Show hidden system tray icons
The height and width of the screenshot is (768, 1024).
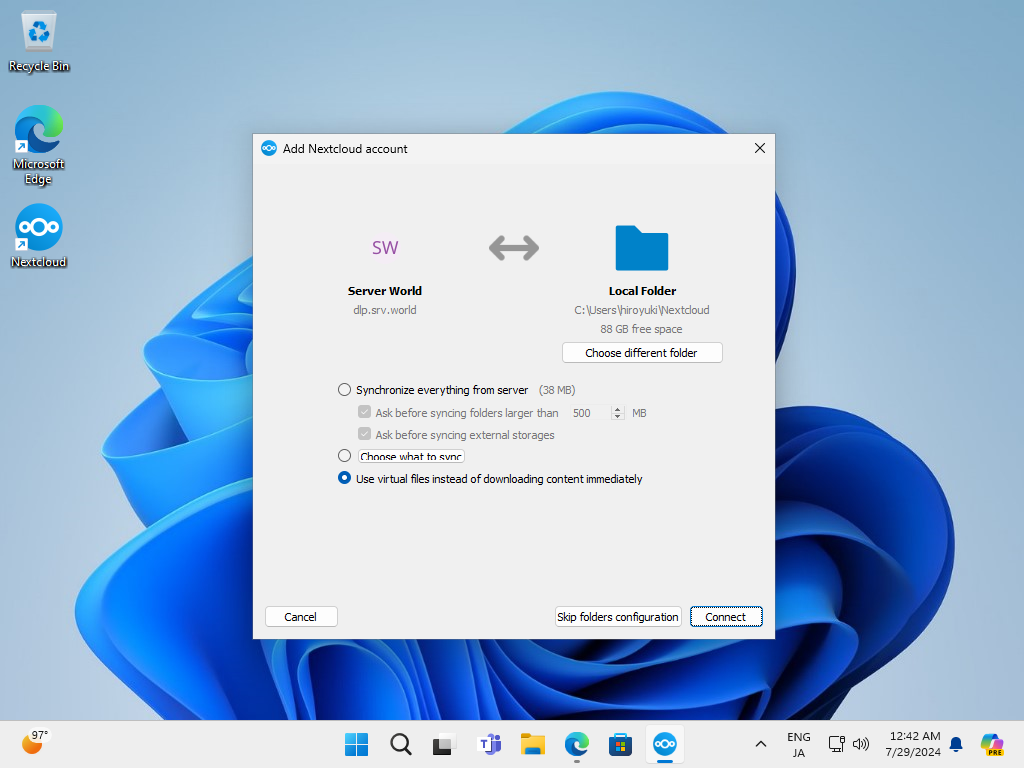[761, 744]
